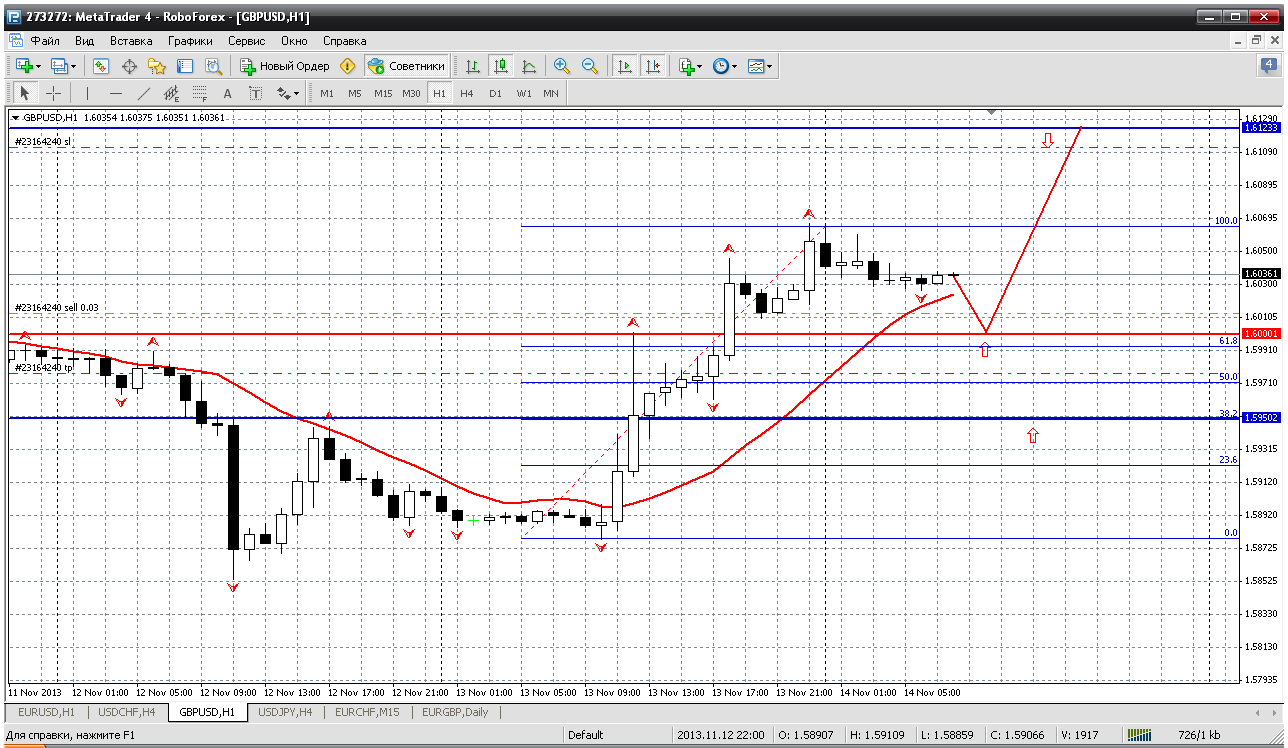
Task: Zoom out of the chart
Action: coord(590,66)
